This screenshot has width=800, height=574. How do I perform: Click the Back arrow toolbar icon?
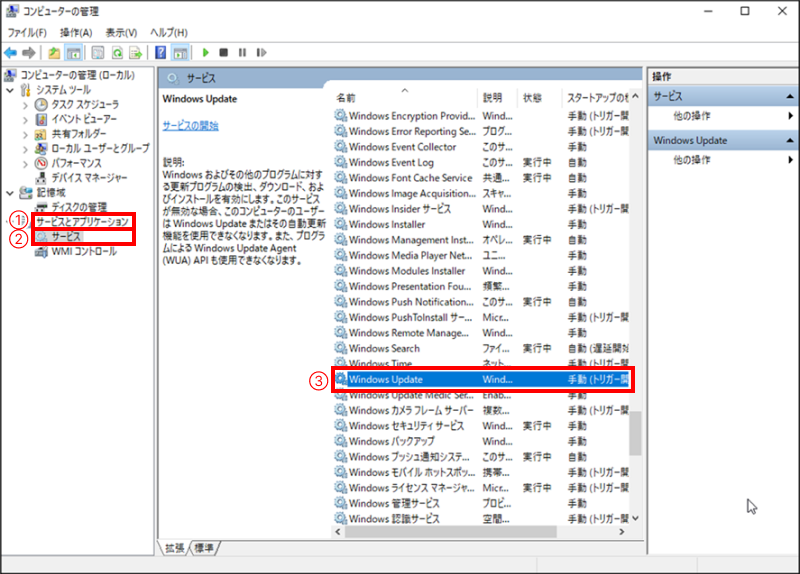point(10,53)
